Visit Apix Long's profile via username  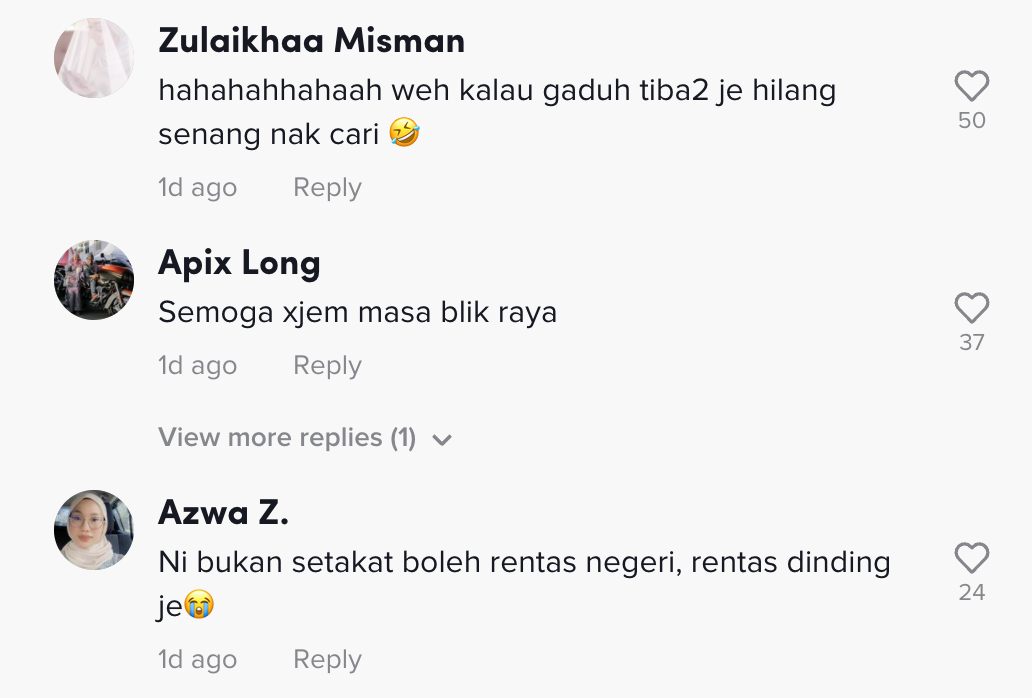pyautogui.click(x=239, y=263)
